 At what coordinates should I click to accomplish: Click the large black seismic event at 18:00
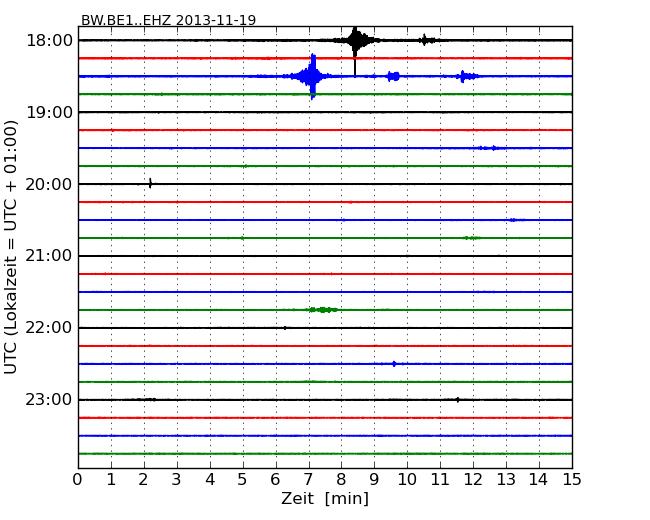tap(355, 41)
